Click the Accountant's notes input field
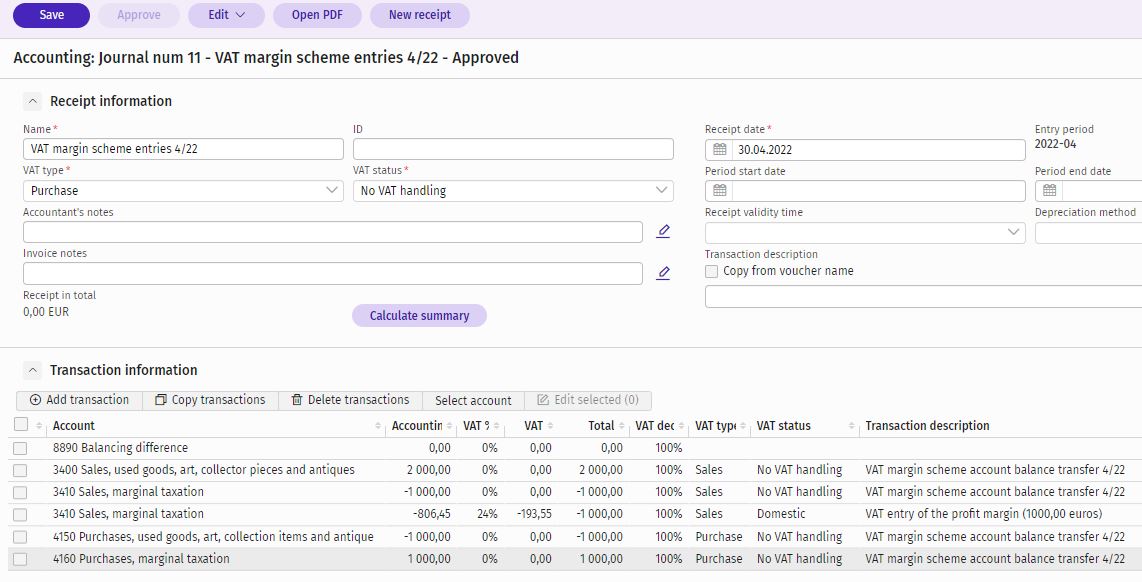Screen dimensions: 1142x582 [x=333, y=232]
